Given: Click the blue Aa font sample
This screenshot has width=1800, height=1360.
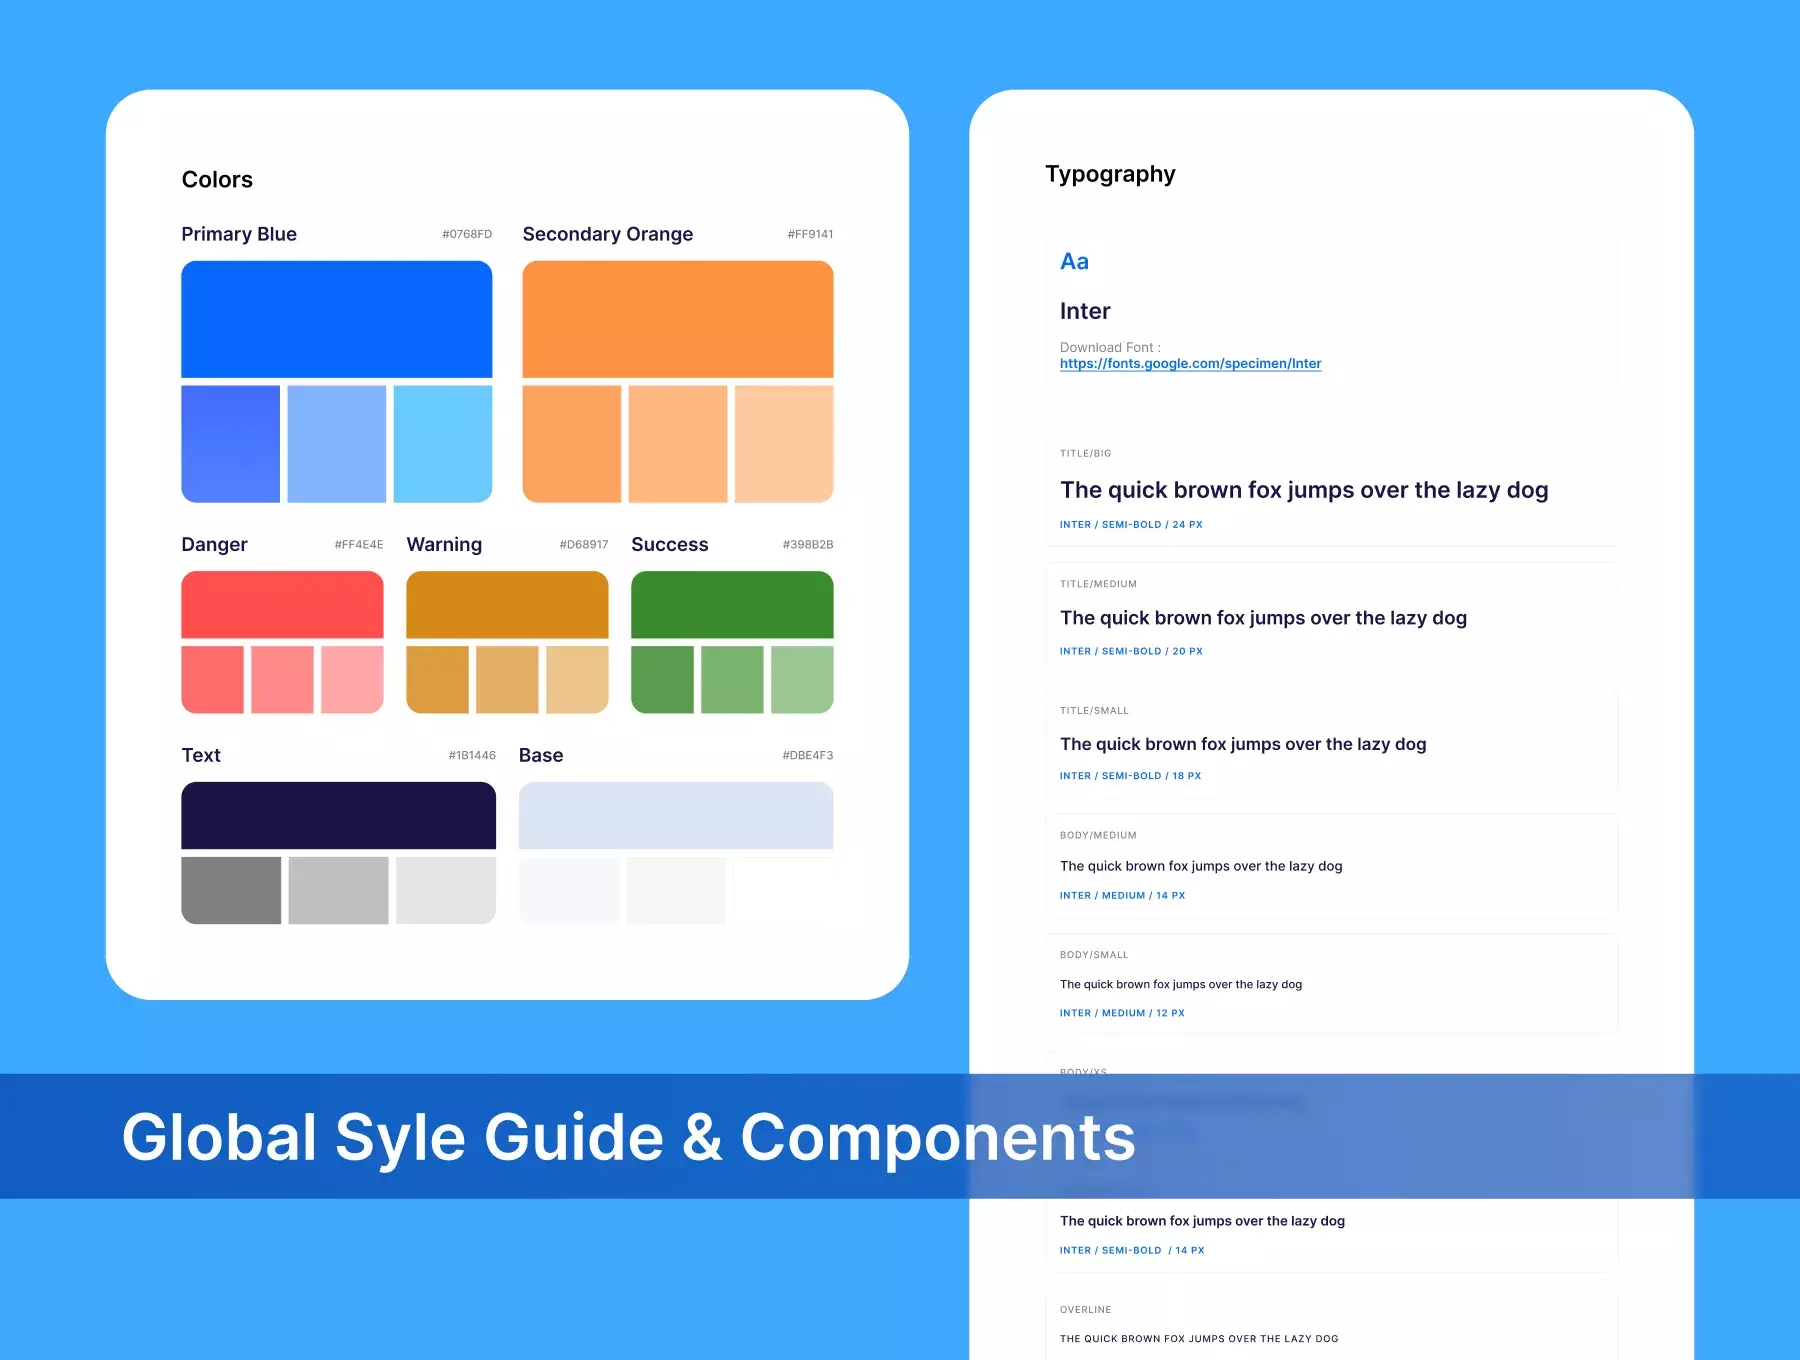Looking at the screenshot, I should pyautogui.click(x=1074, y=261).
